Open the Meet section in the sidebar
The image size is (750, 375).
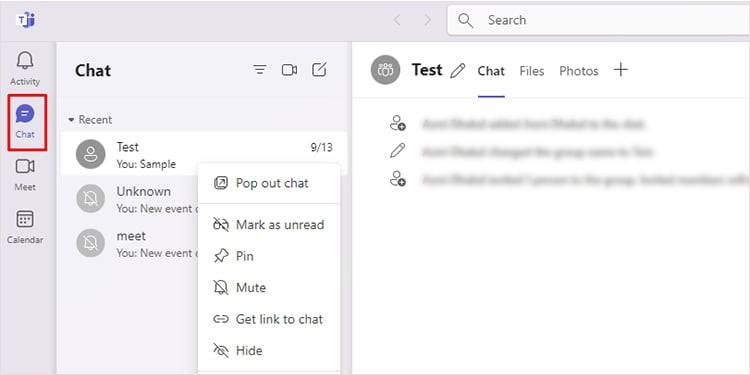25,175
